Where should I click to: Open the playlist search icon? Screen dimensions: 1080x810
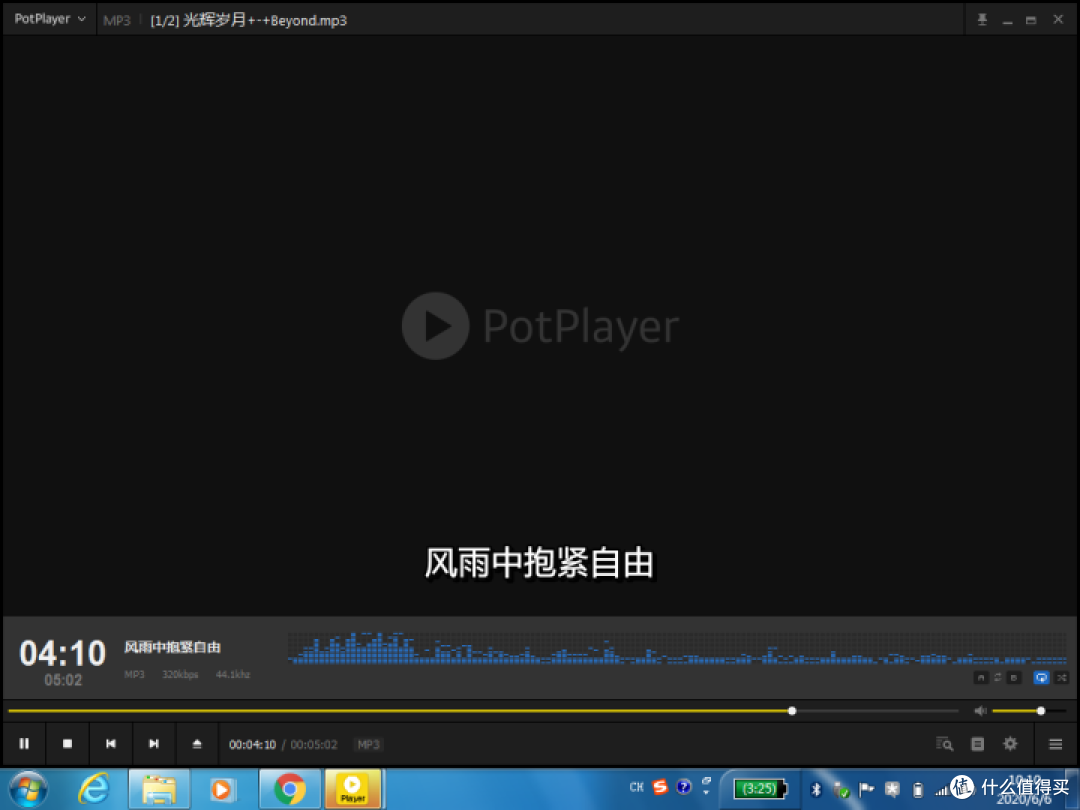[x=944, y=744]
